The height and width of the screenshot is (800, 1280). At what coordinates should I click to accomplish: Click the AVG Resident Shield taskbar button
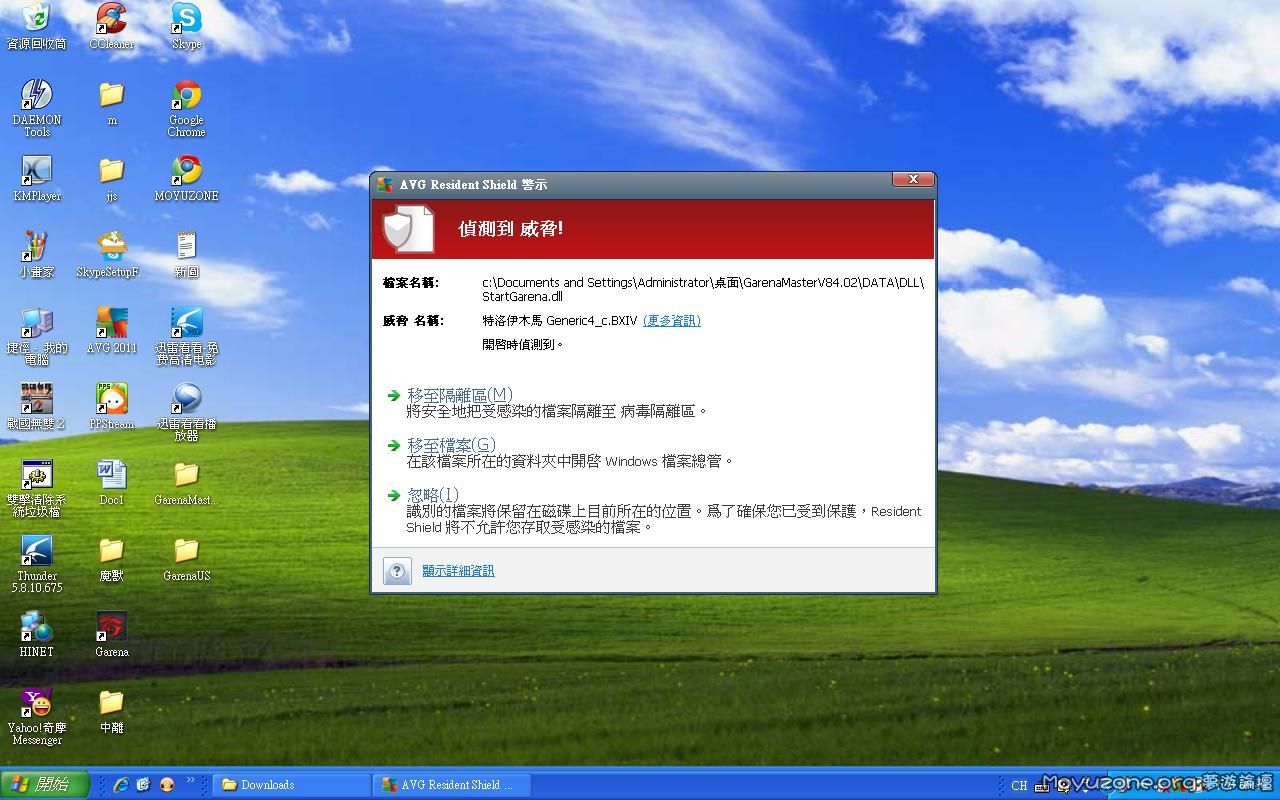451,785
